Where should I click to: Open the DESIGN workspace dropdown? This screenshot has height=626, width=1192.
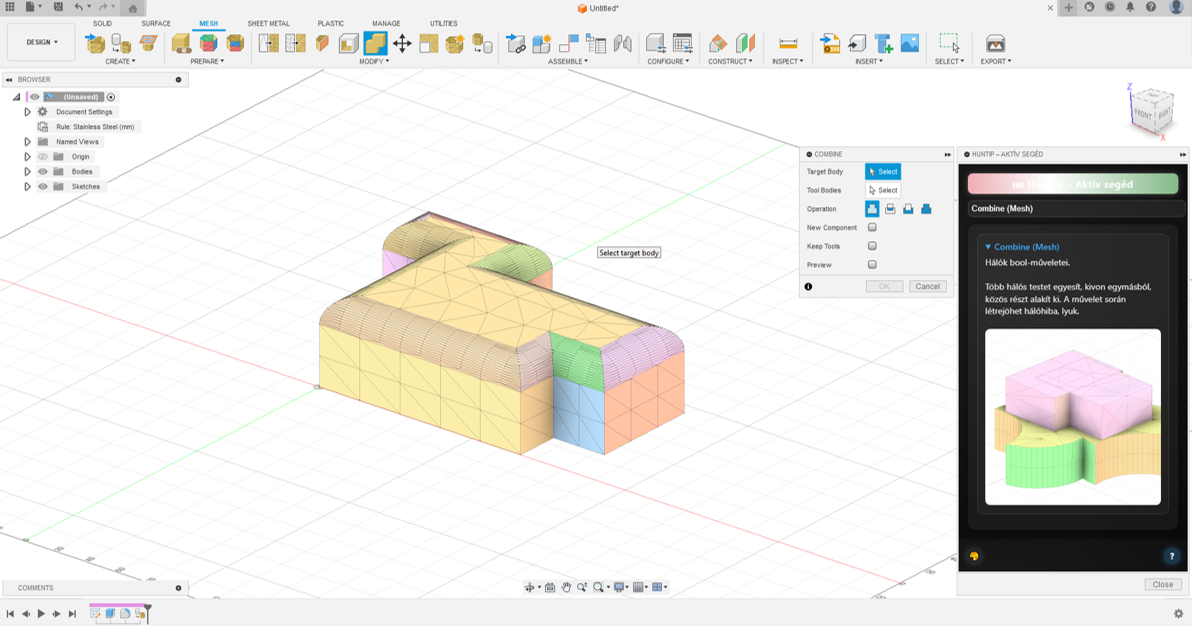point(41,42)
